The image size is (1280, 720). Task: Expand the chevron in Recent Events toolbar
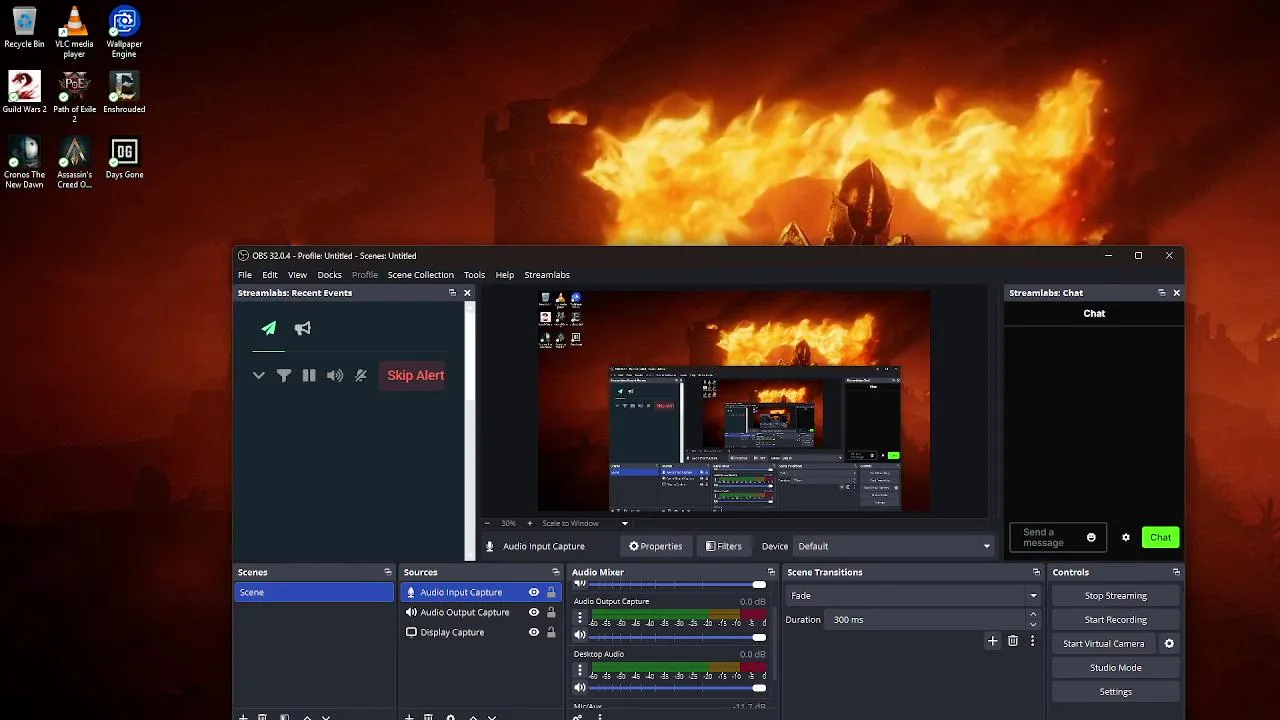click(259, 375)
